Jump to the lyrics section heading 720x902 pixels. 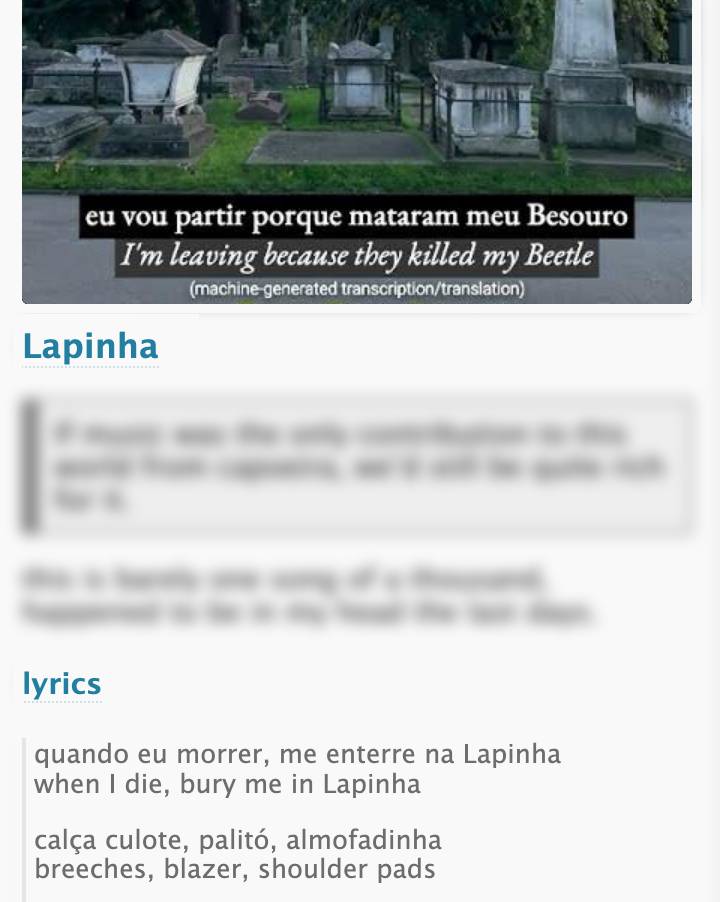tap(62, 684)
